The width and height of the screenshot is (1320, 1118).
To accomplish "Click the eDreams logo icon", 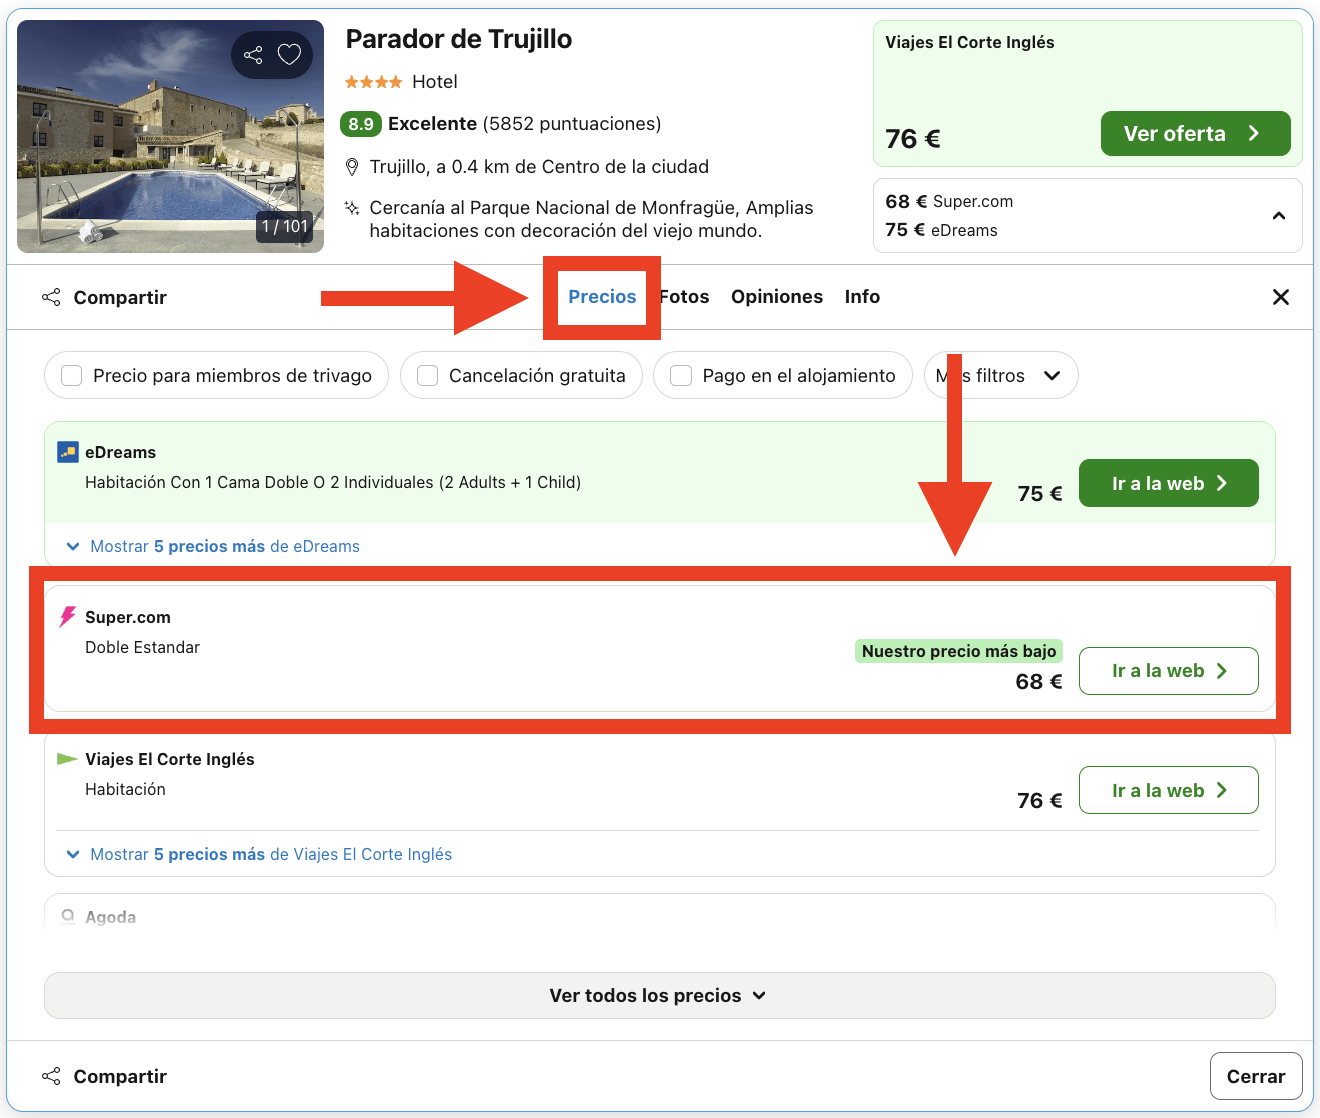I will tap(68, 452).
